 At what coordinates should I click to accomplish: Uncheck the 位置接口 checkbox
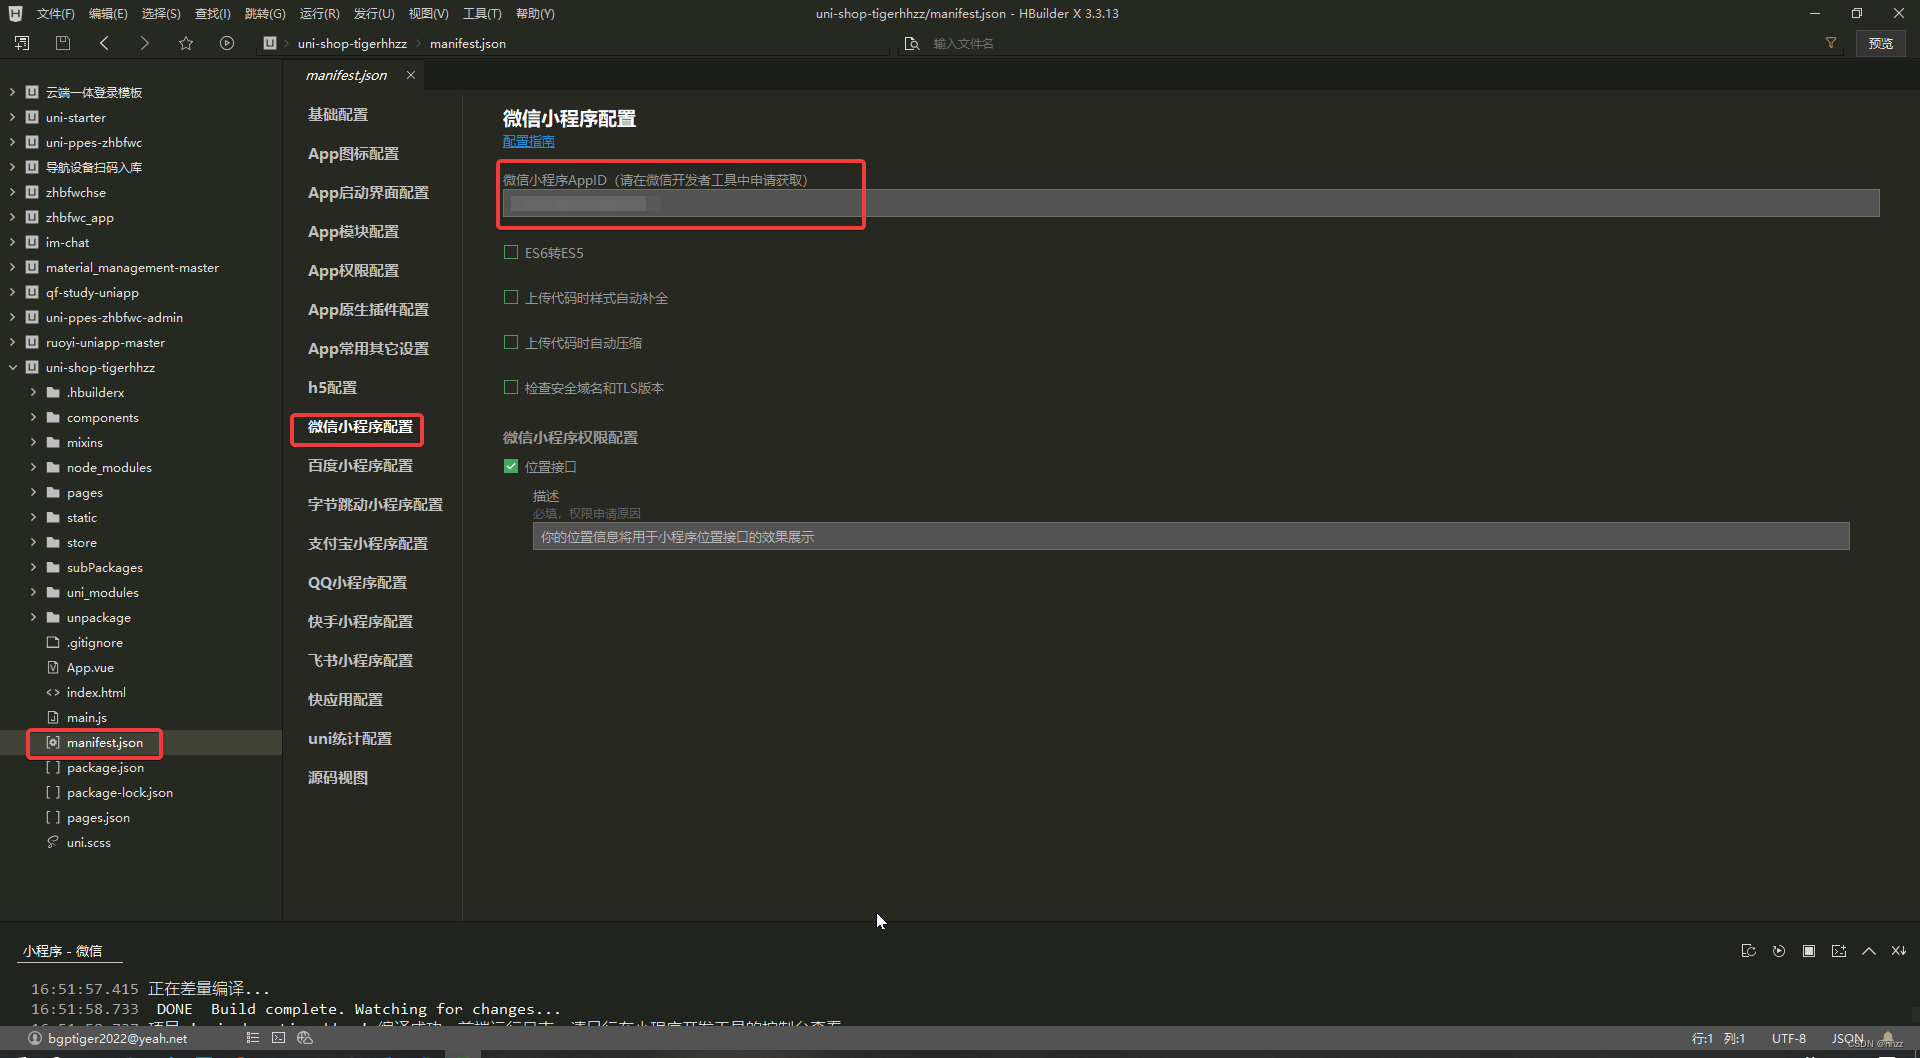511,466
